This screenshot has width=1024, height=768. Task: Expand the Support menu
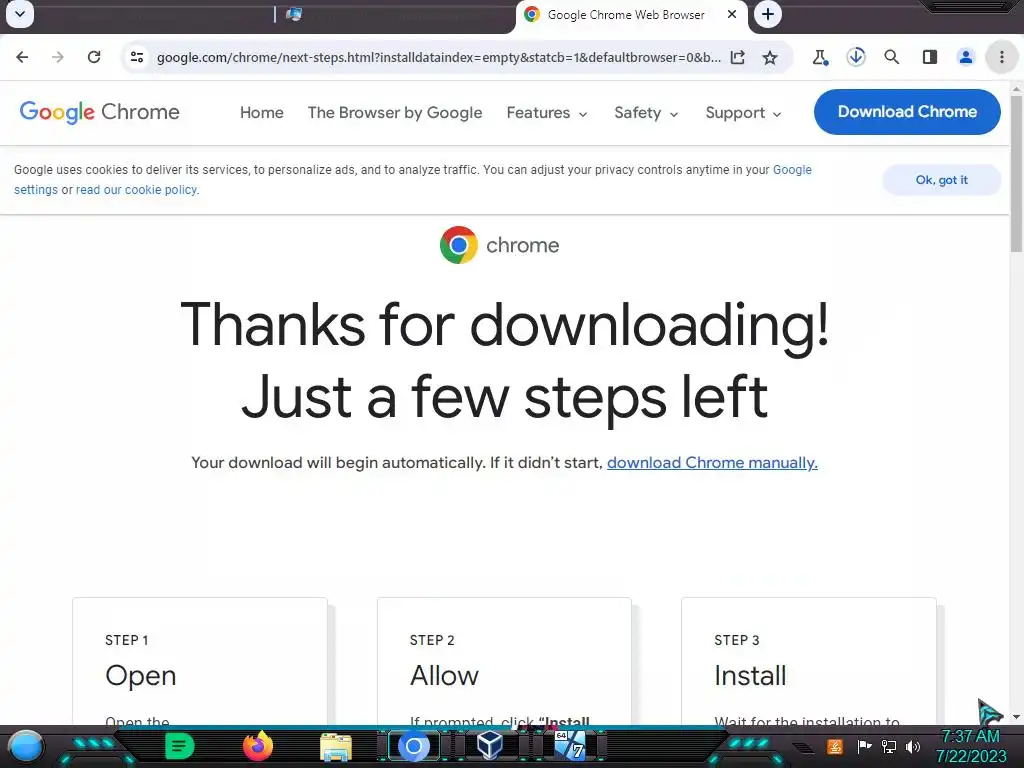[743, 113]
